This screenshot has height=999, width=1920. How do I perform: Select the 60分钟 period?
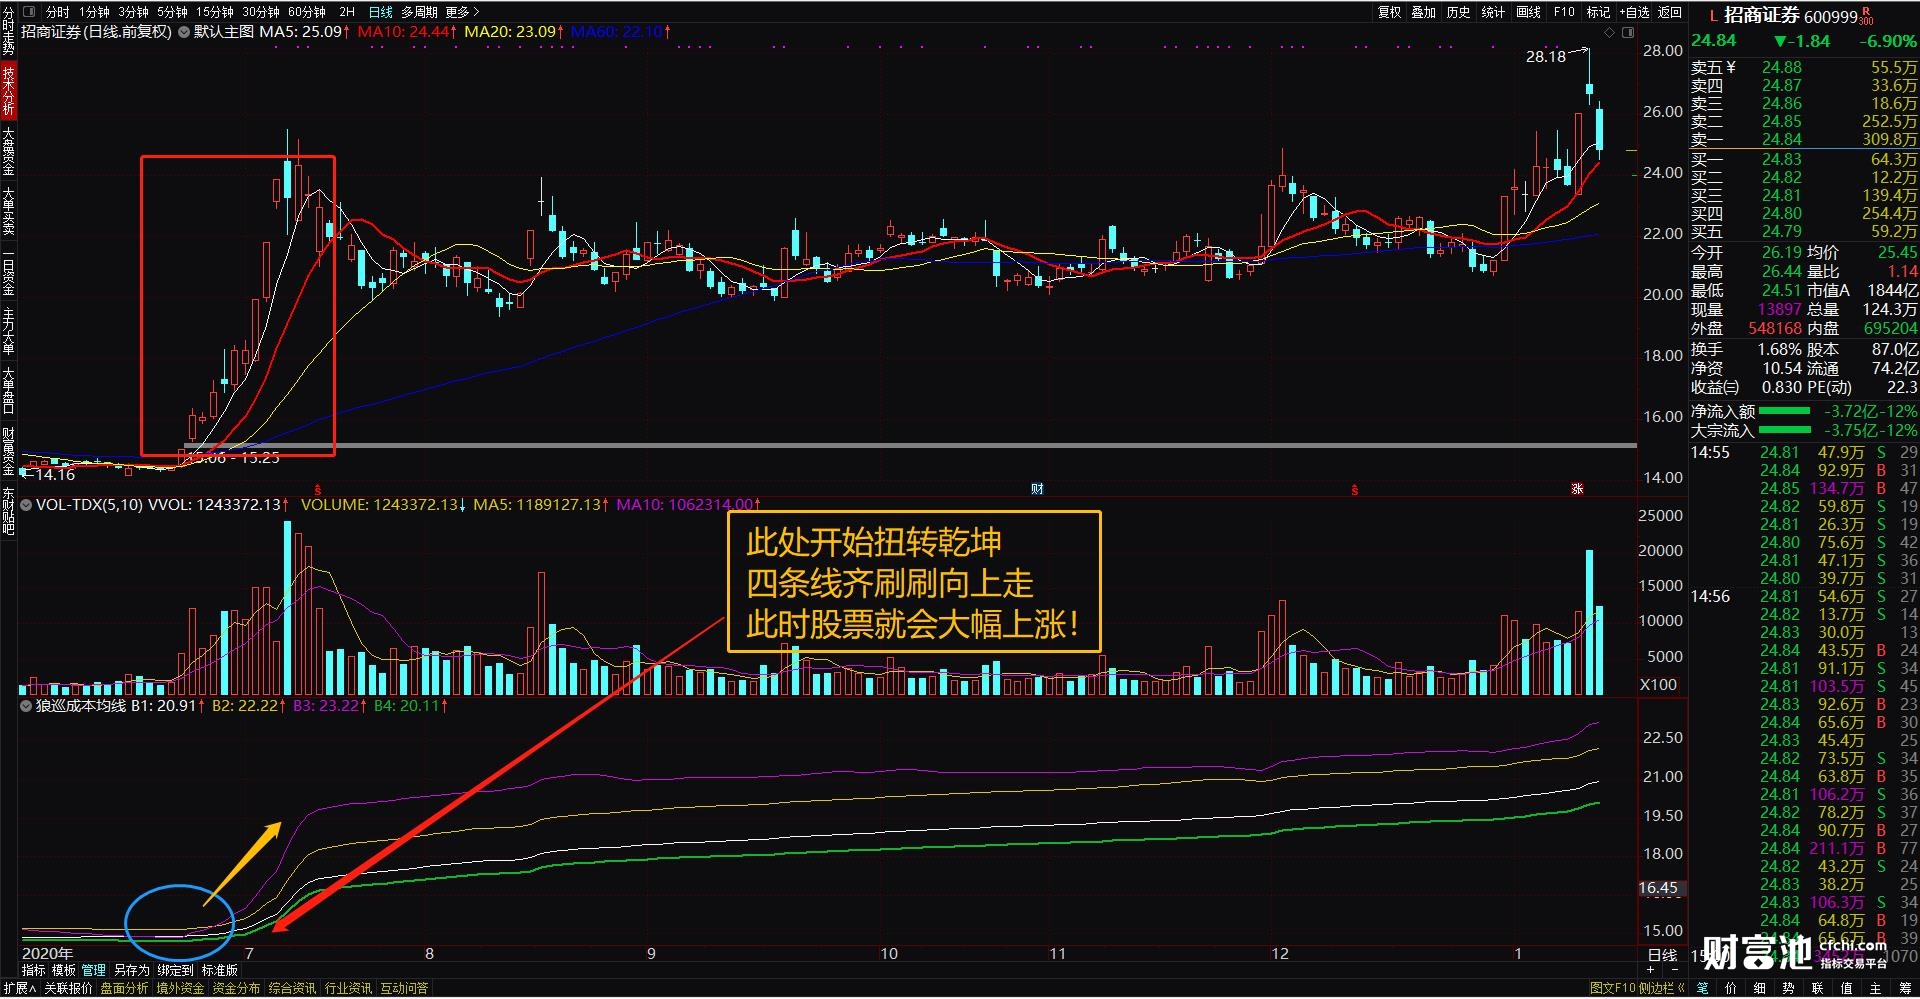click(307, 12)
